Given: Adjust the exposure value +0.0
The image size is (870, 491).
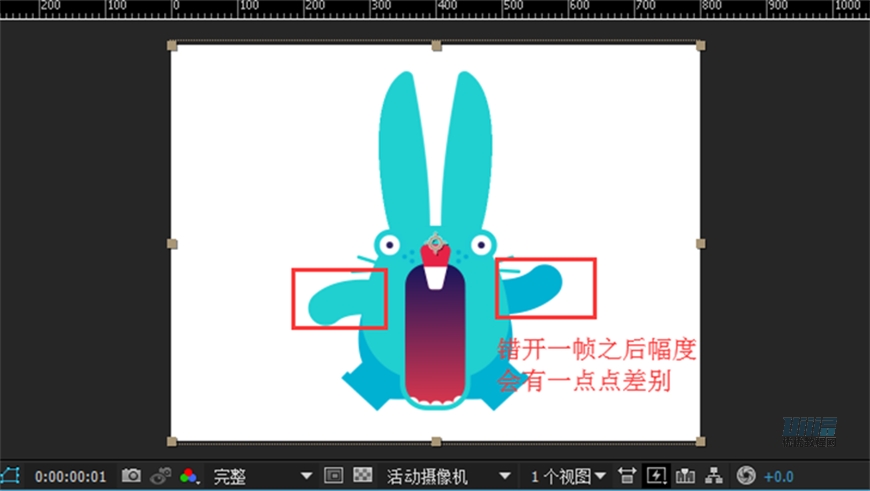Looking at the screenshot, I should (778, 477).
